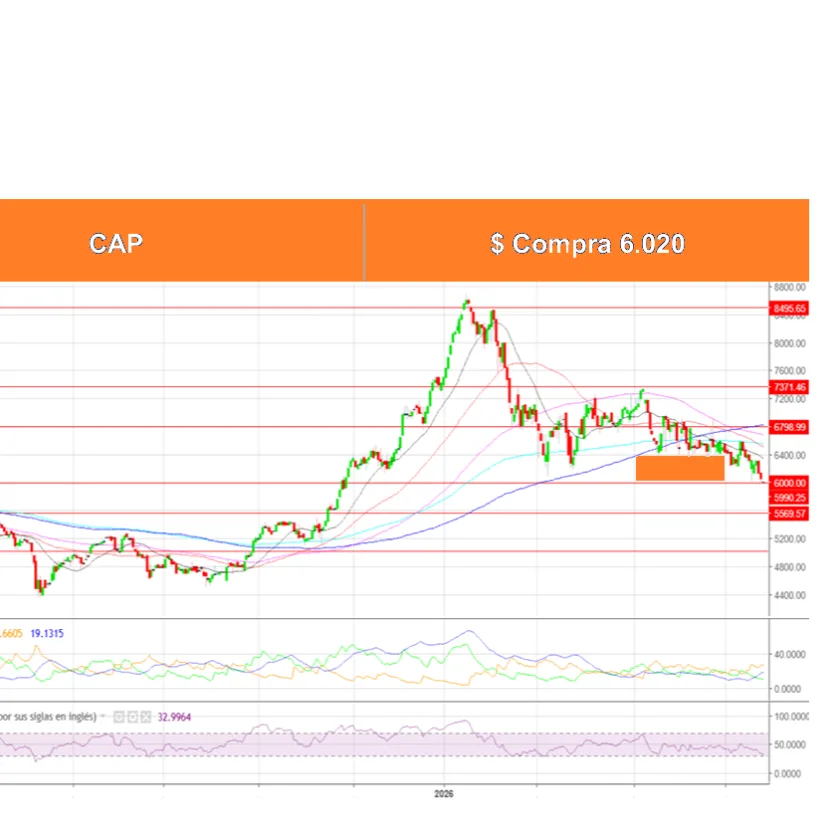This screenshot has height=840, width=840.
Task: Click the CAP header cell
Action: (181, 241)
